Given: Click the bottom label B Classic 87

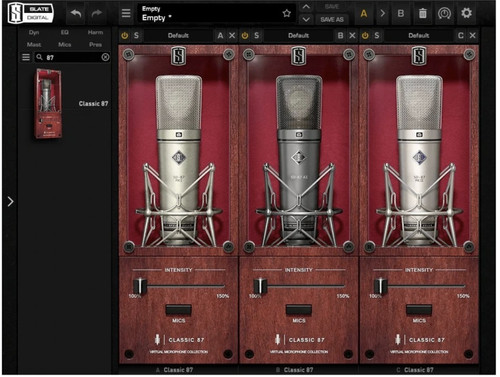Looking at the screenshot, I should click(295, 370).
